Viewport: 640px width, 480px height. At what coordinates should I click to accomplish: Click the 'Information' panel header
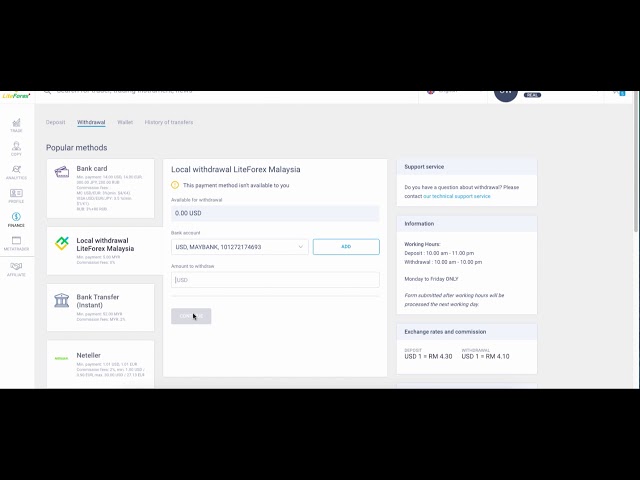pos(467,224)
